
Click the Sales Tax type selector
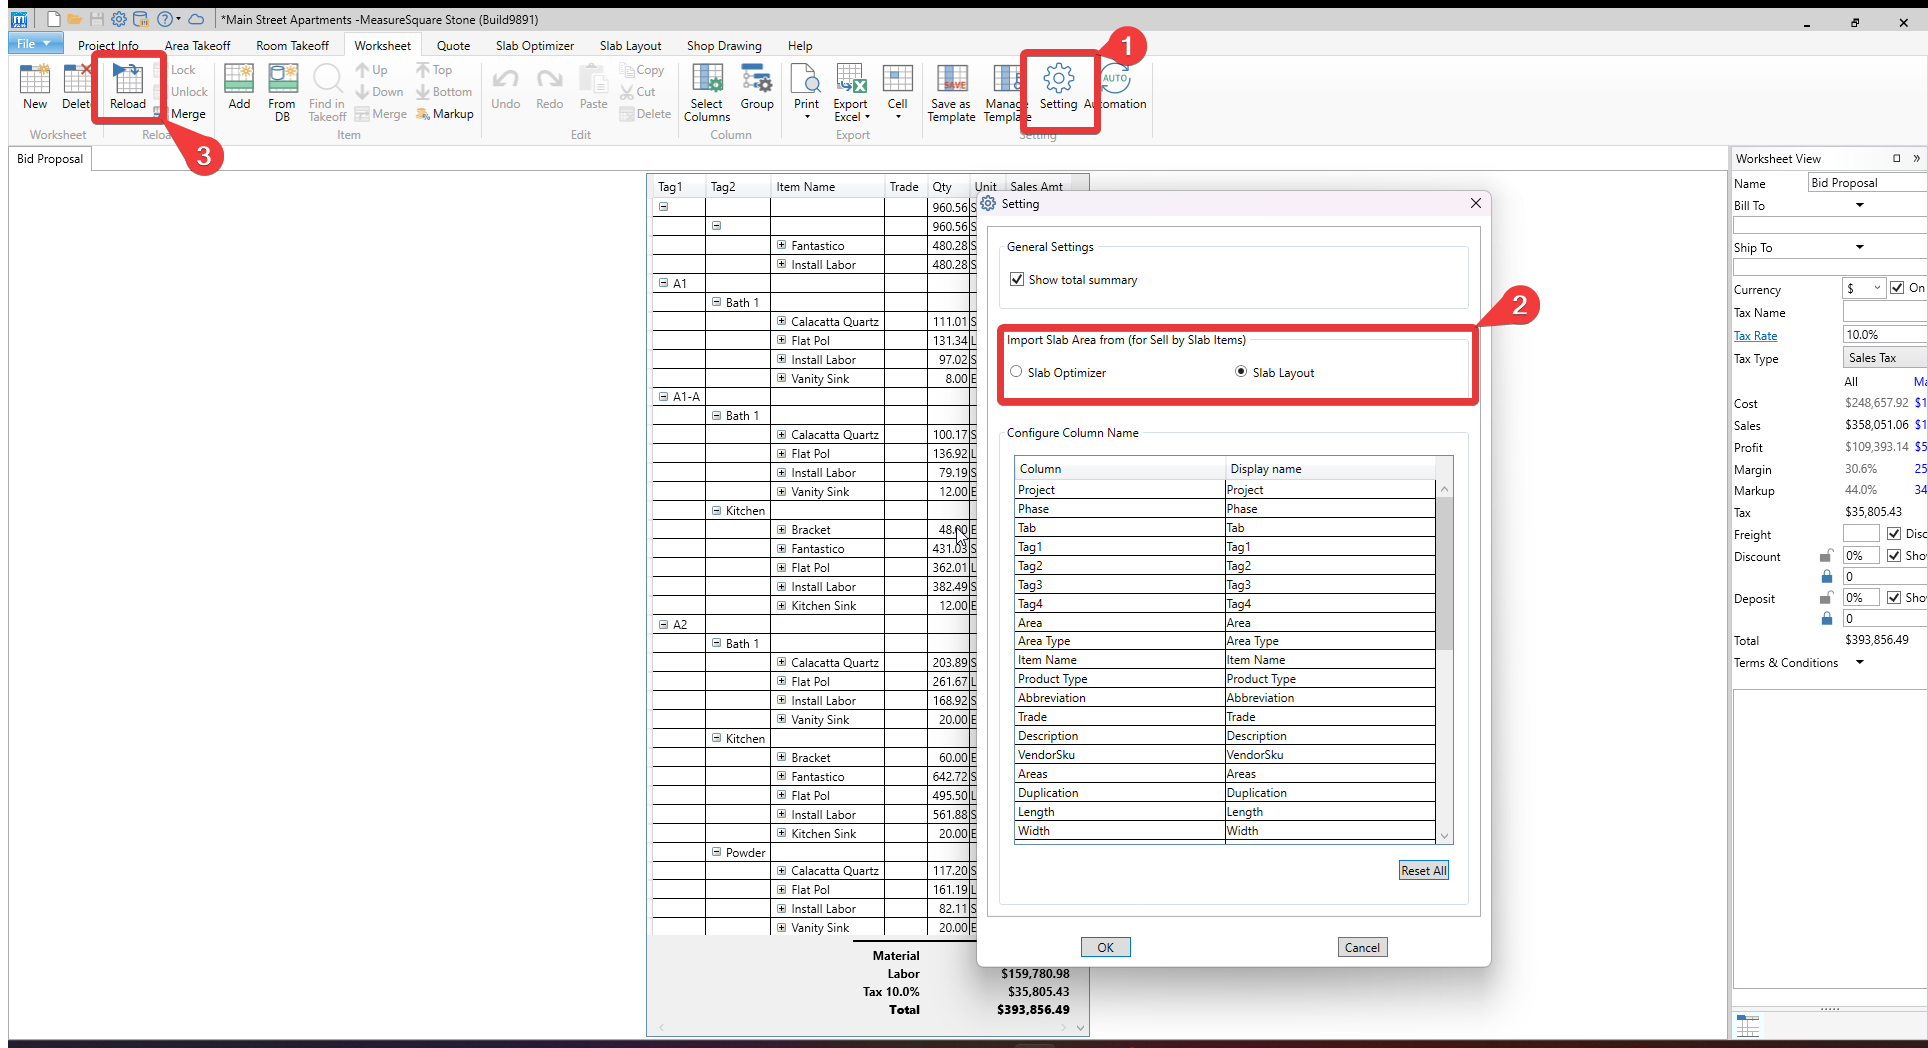[1884, 358]
